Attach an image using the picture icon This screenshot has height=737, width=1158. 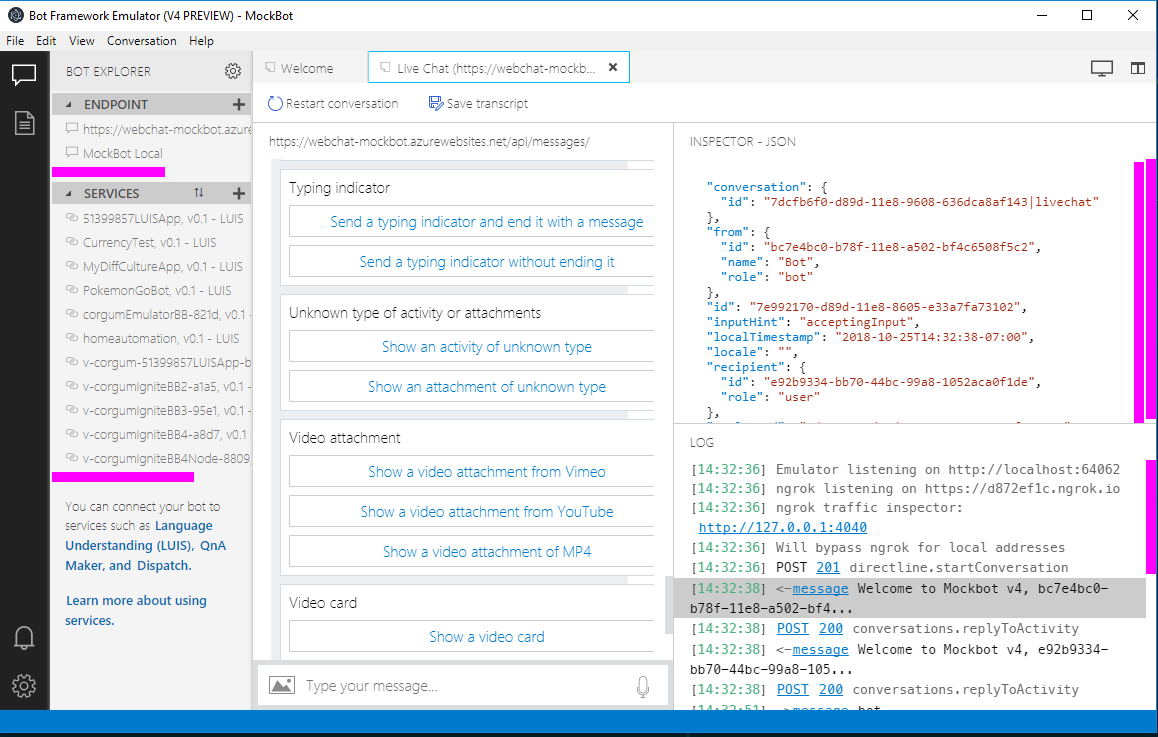[282, 684]
